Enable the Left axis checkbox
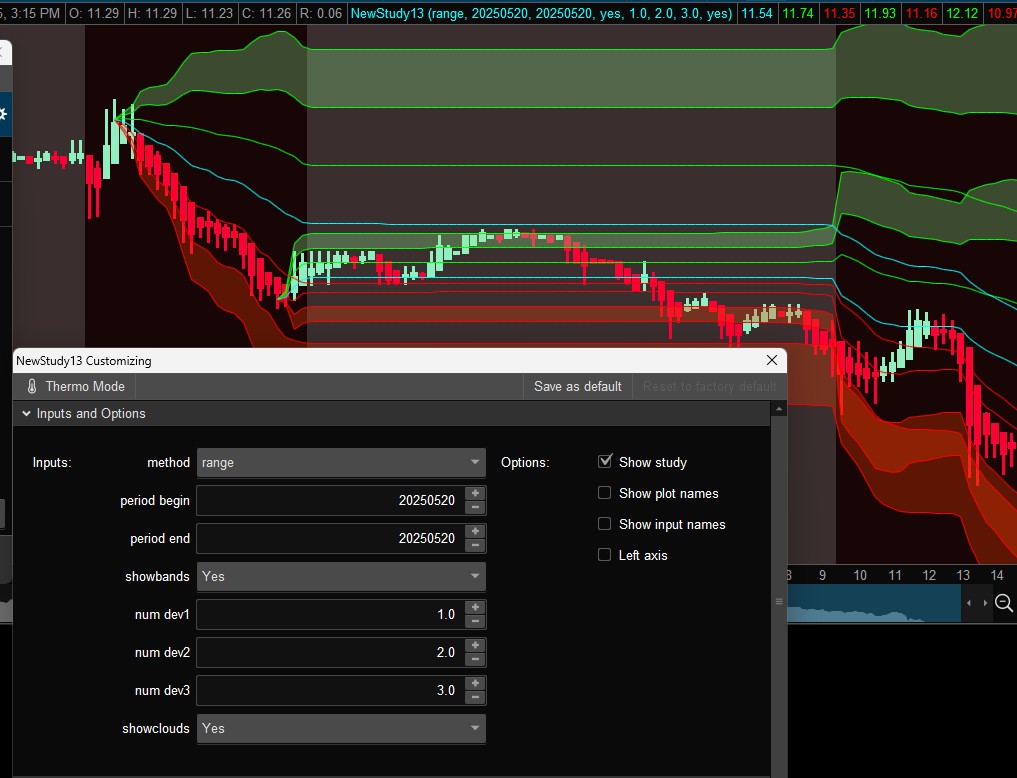The height and width of the screenshot is (778, 1017). tap(604, 555)
